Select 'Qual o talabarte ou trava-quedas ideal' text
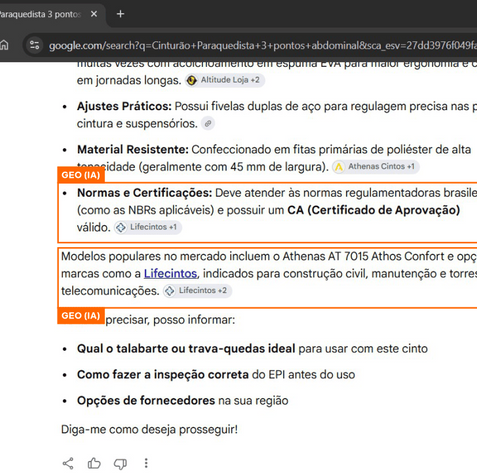Screen dimensions: 477x476 [186, 349]
